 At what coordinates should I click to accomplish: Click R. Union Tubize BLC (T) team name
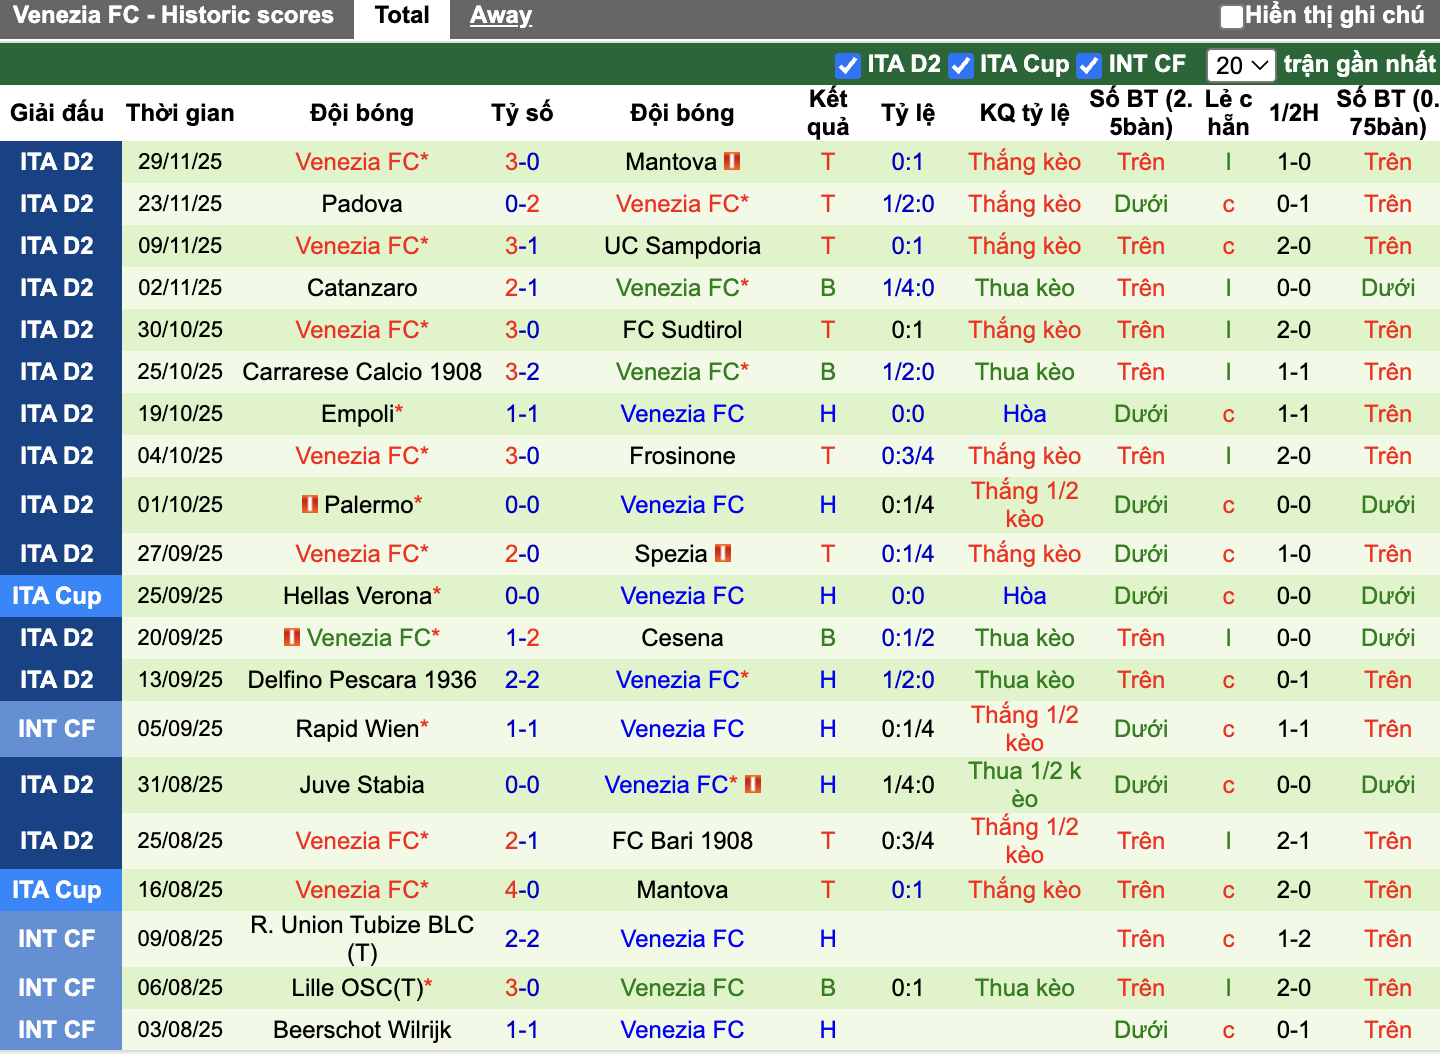coord(362,939)
